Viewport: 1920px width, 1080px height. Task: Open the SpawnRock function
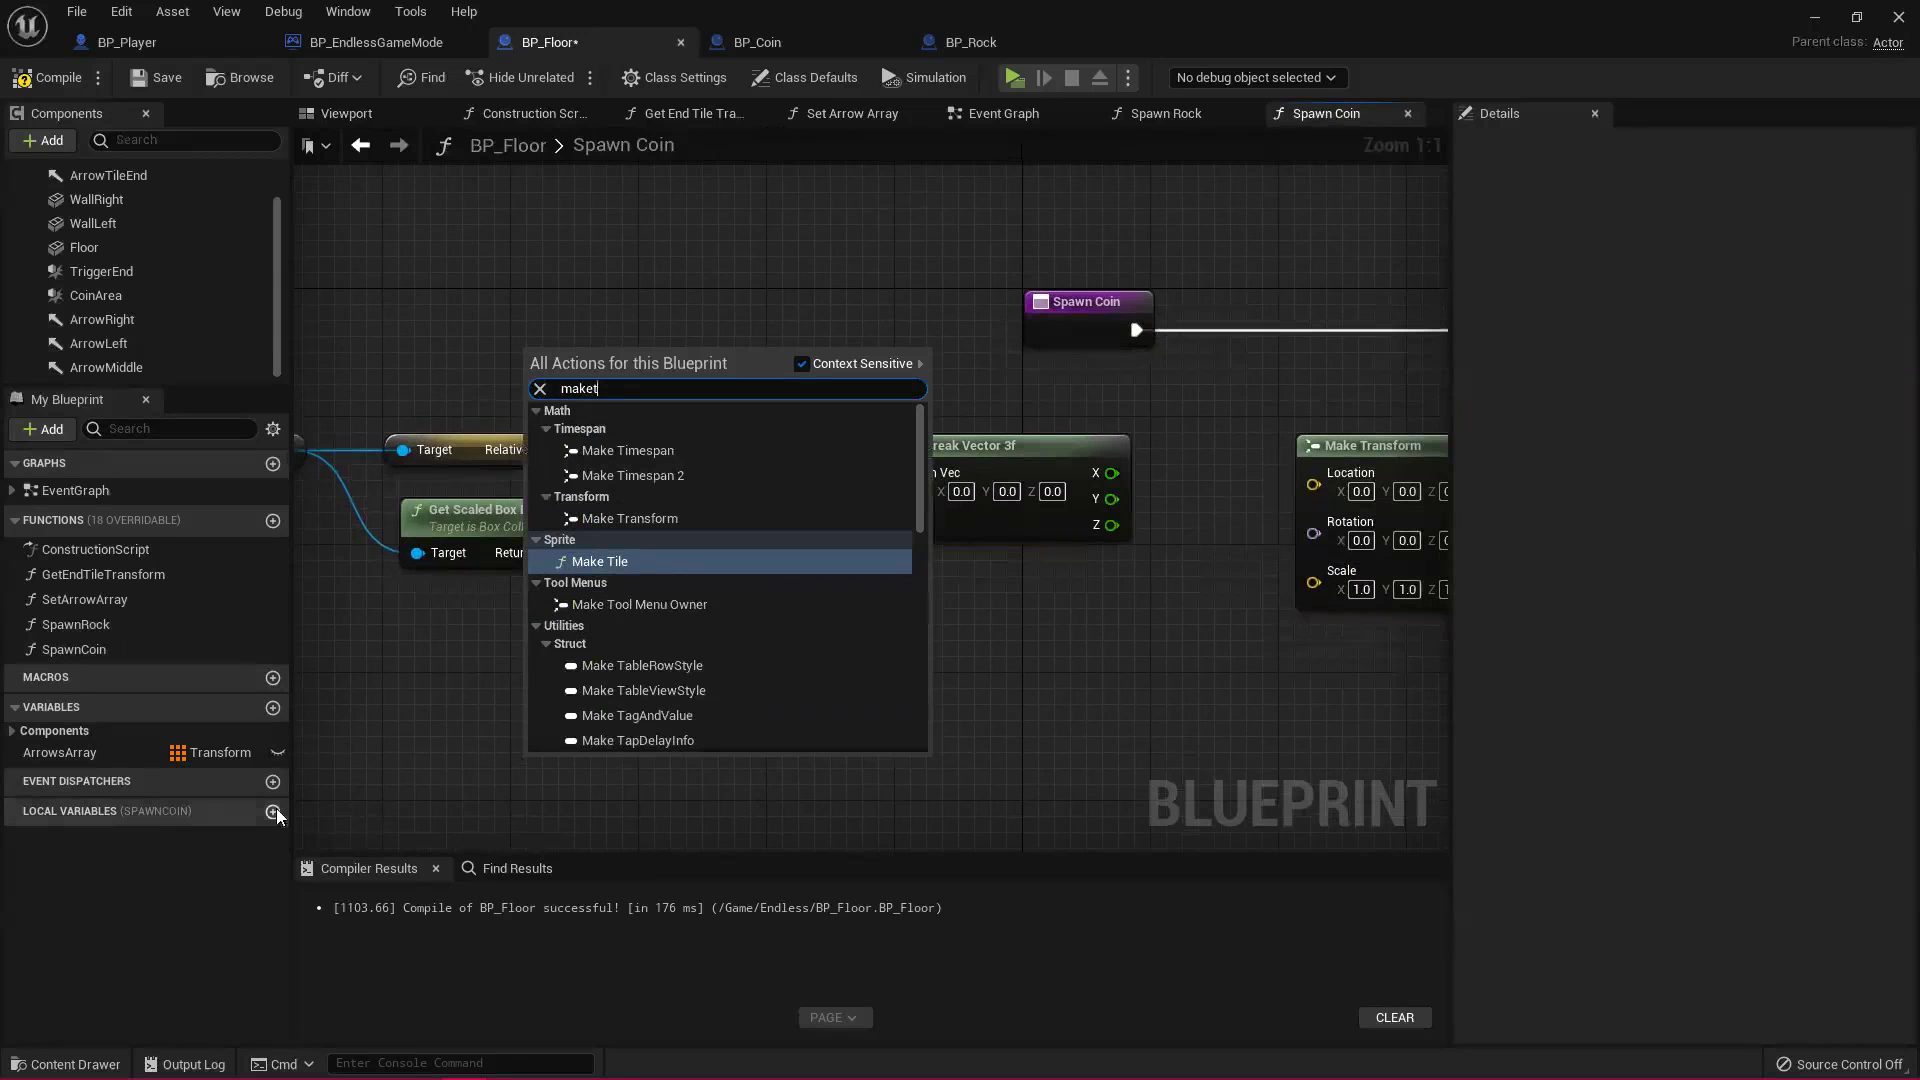[76, 625]
